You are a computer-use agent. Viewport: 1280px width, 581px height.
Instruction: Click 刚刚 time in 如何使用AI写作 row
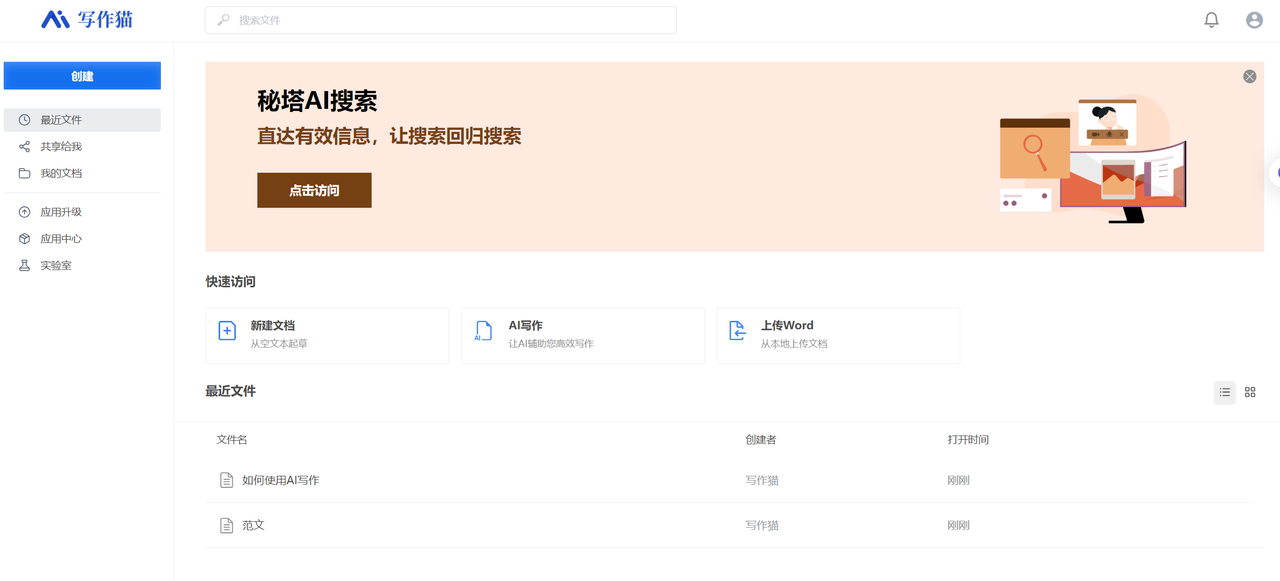tap(958, 480)
